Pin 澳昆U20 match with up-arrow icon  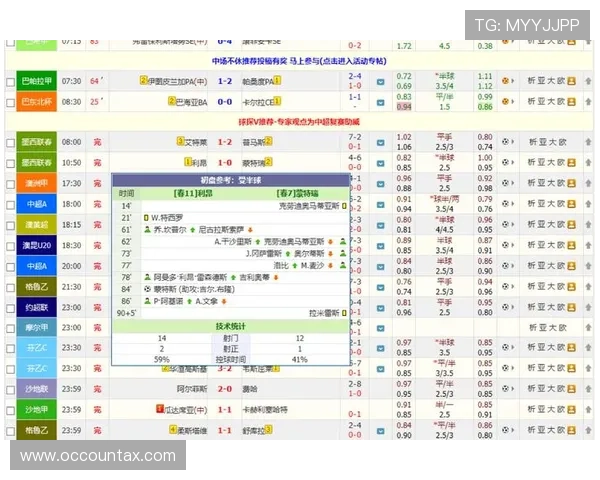[x=588, y=245]
